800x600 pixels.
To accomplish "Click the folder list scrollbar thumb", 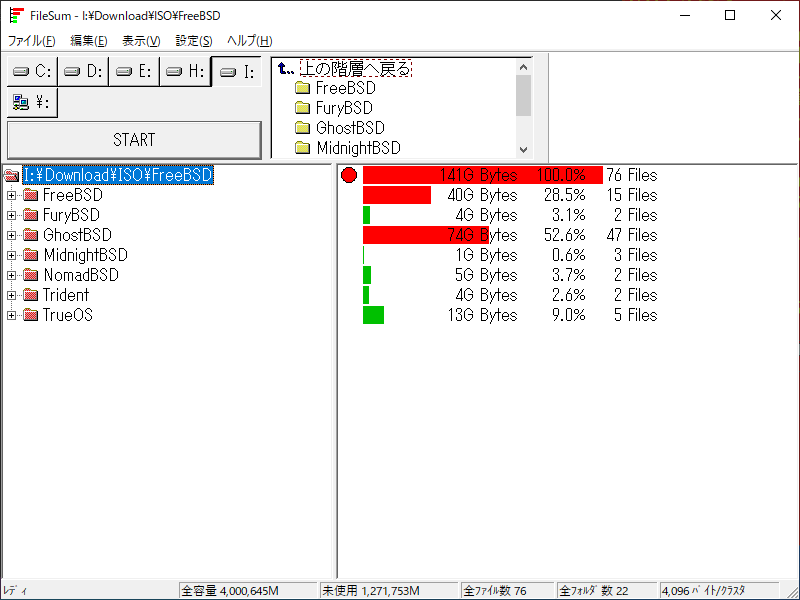I will [523, 96].
